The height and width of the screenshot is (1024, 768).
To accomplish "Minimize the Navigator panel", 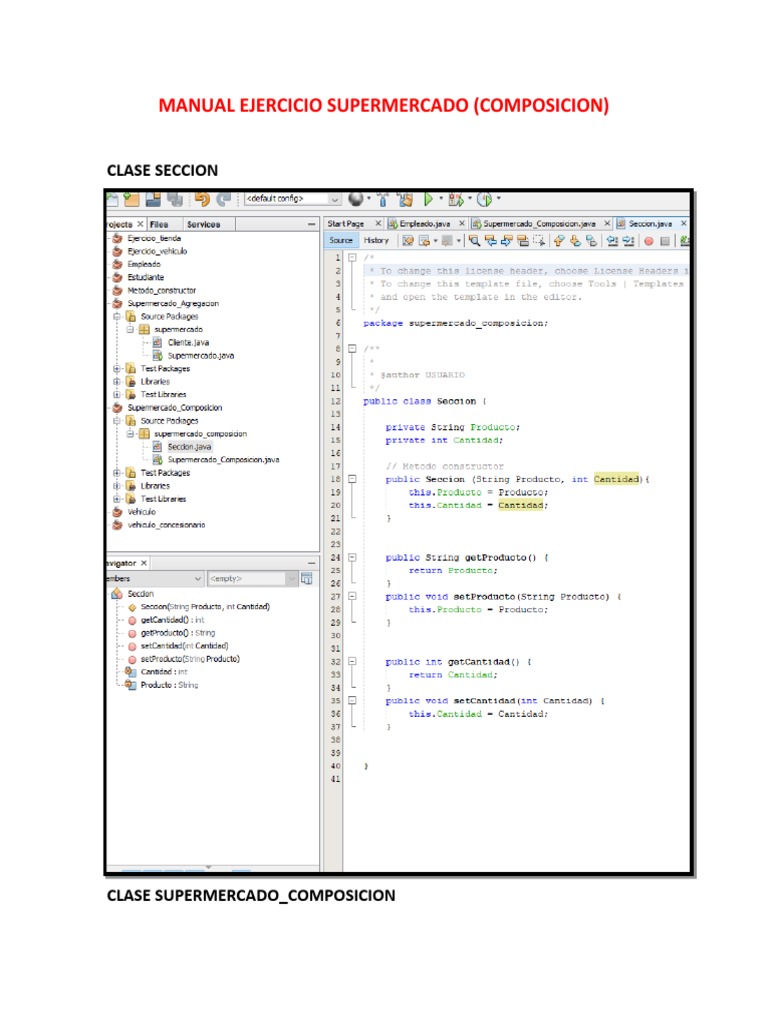I will (x=312, y=563).
